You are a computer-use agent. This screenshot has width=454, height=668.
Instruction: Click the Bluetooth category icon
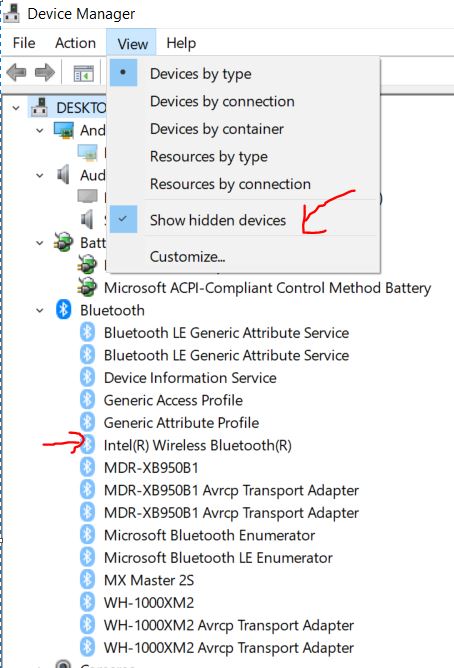63,309
